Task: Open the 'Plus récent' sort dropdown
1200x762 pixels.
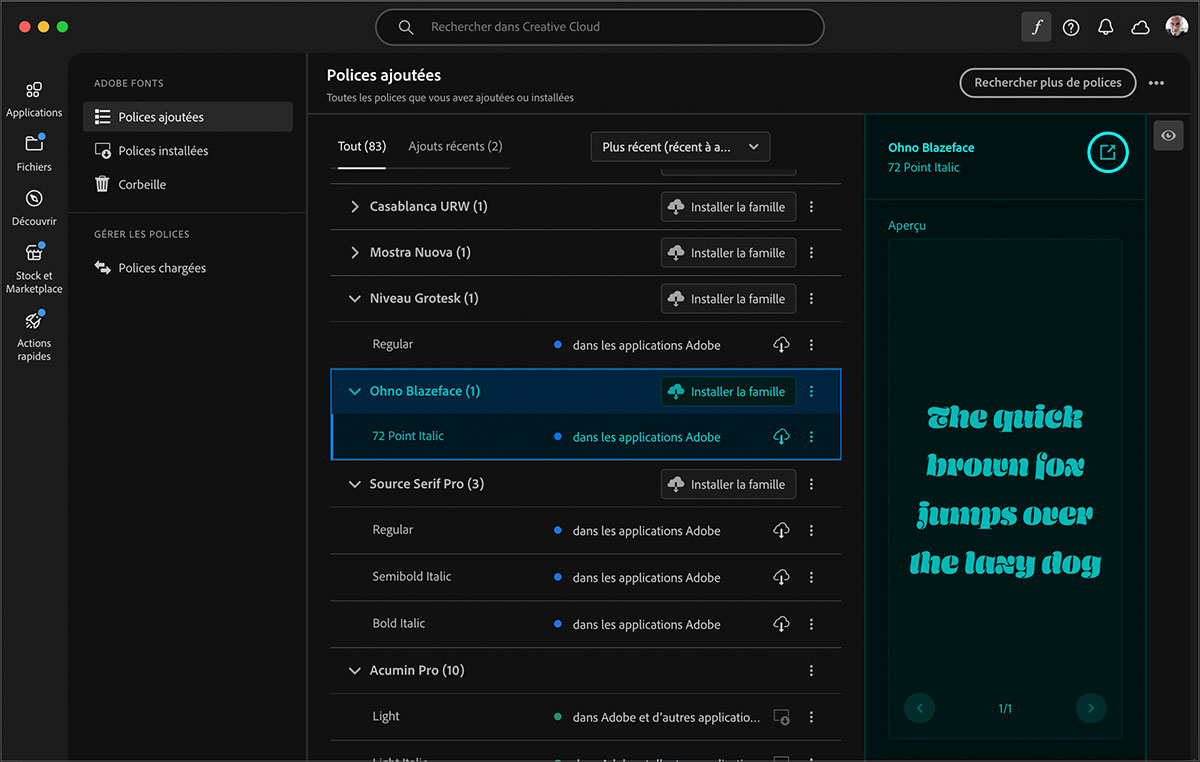Action: [680, 146]
